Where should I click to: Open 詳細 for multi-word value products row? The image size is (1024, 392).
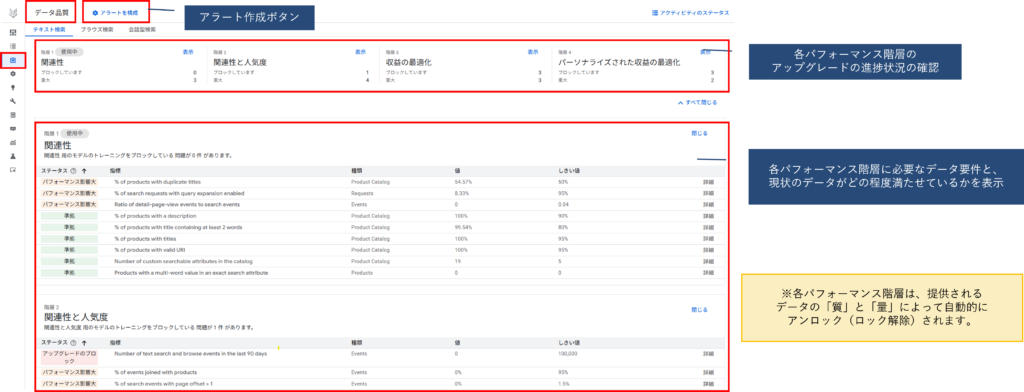(708, 272)
